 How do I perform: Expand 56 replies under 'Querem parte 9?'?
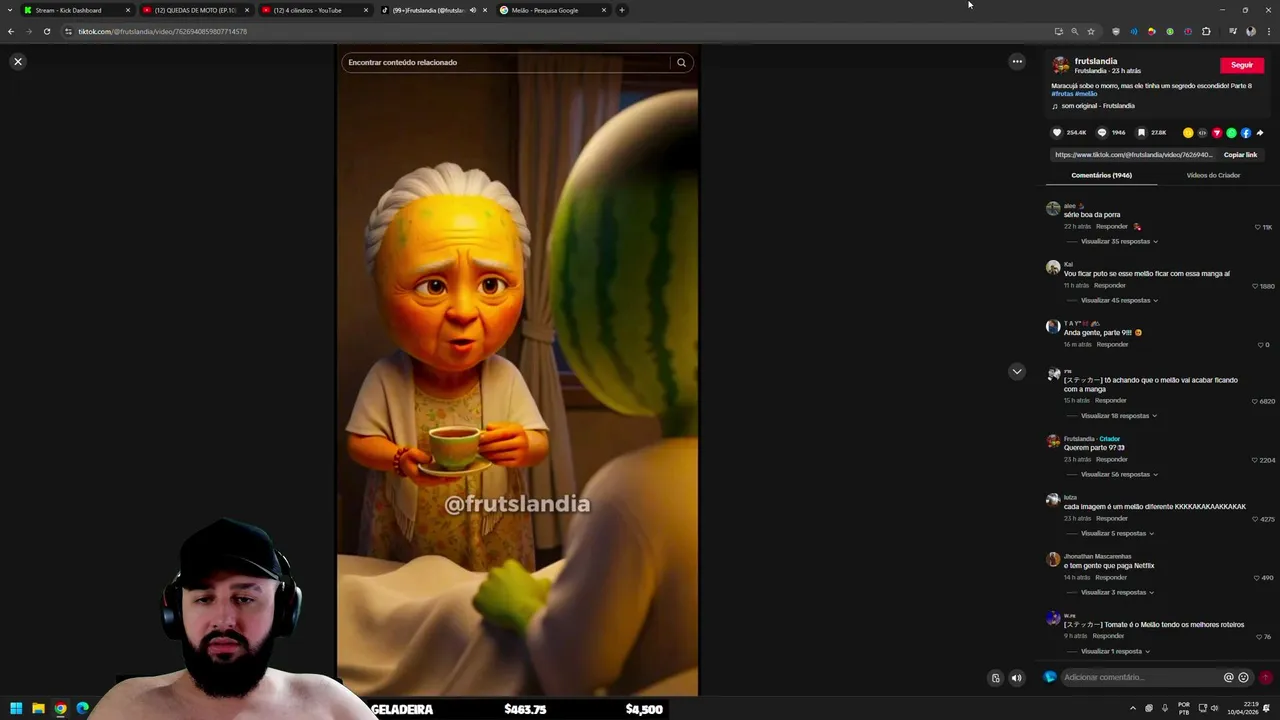(x=1119, y=475)
